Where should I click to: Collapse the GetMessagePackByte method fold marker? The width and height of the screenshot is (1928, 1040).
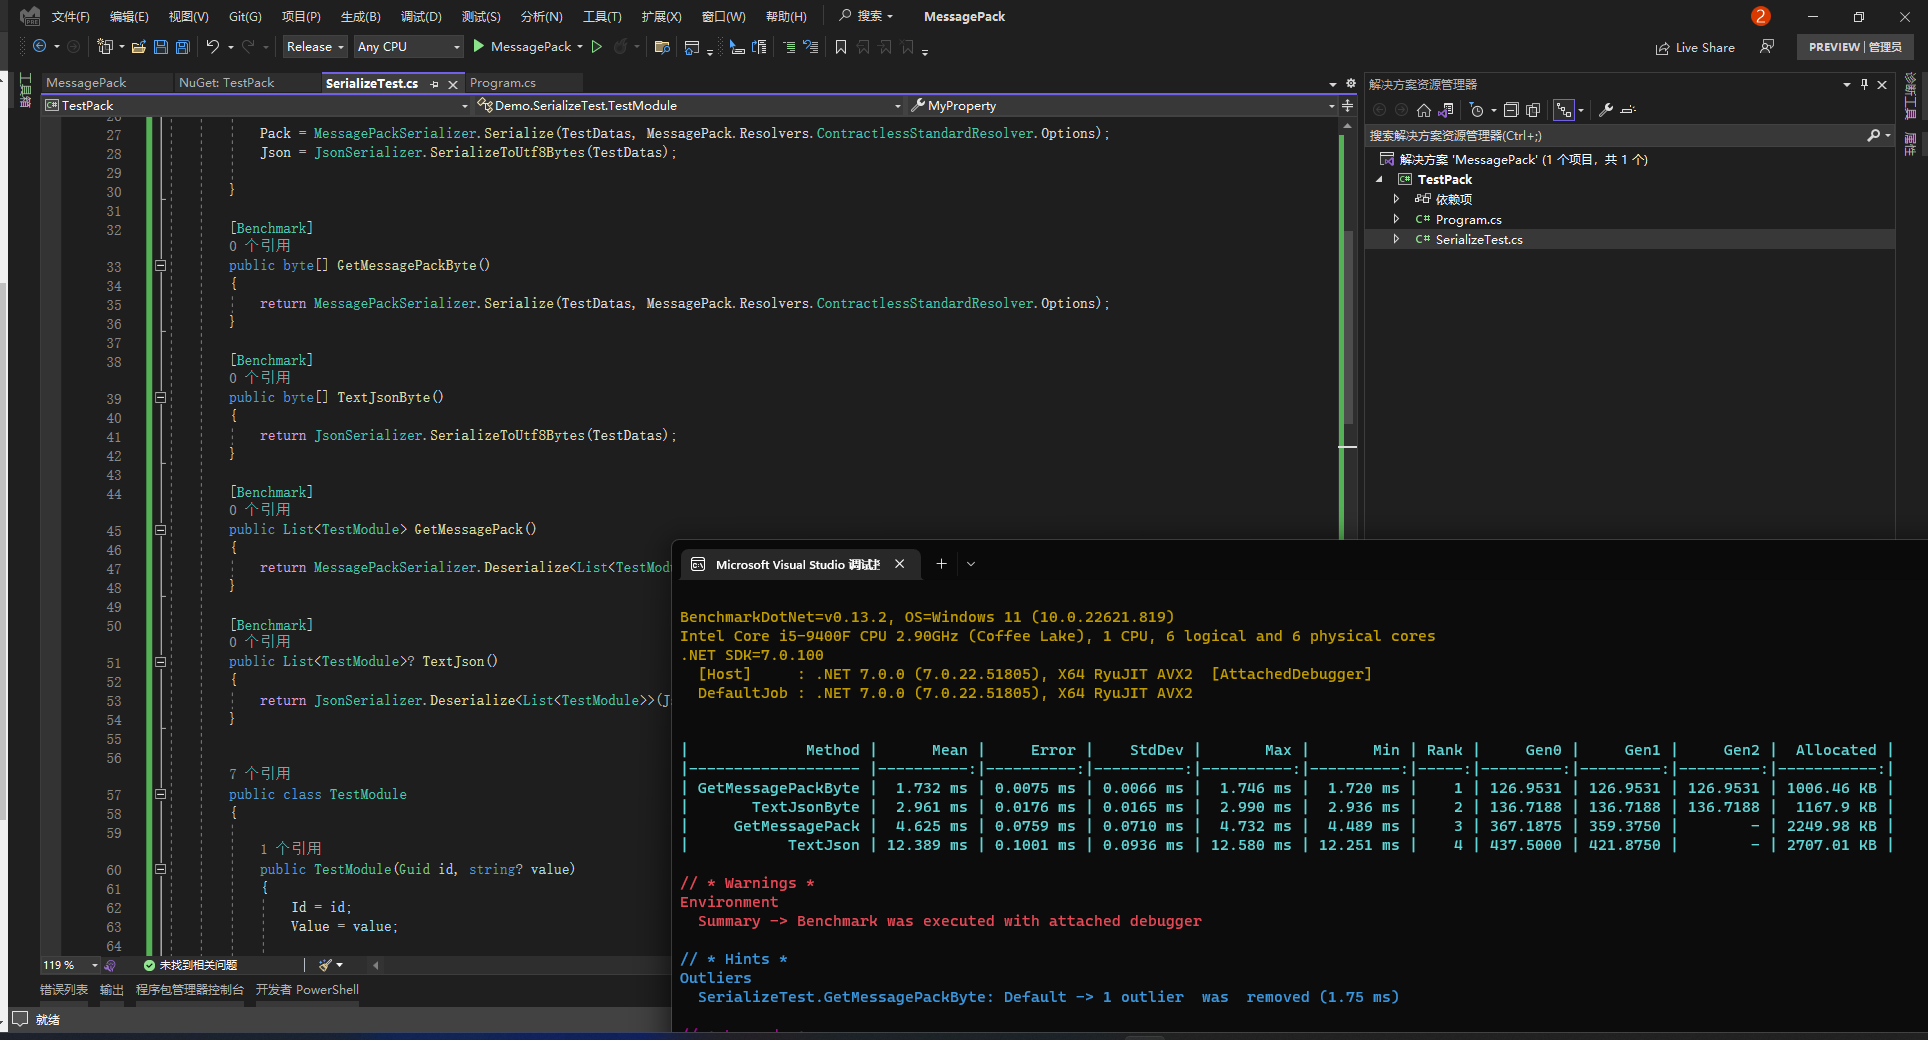click(160, 265)
